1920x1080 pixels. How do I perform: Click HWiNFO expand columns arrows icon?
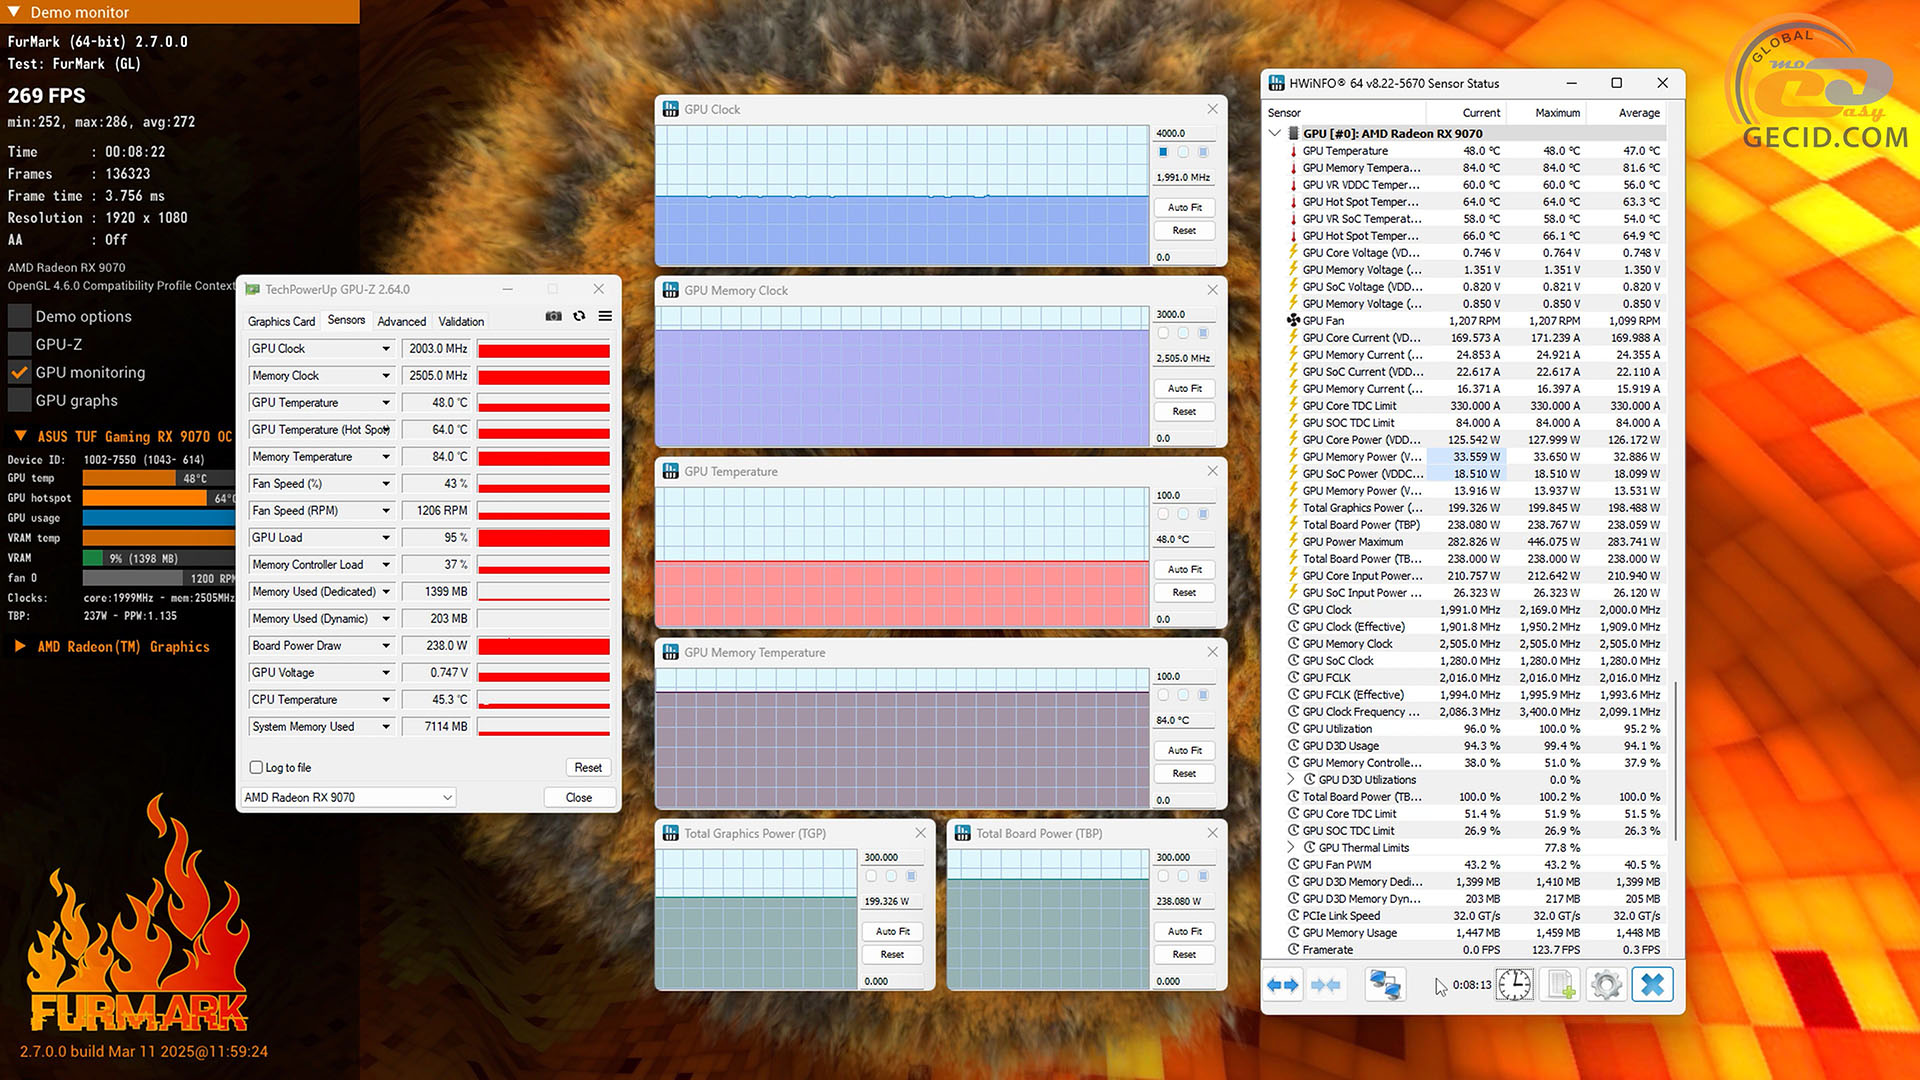pyautogui.click(x=1282, y=985)
